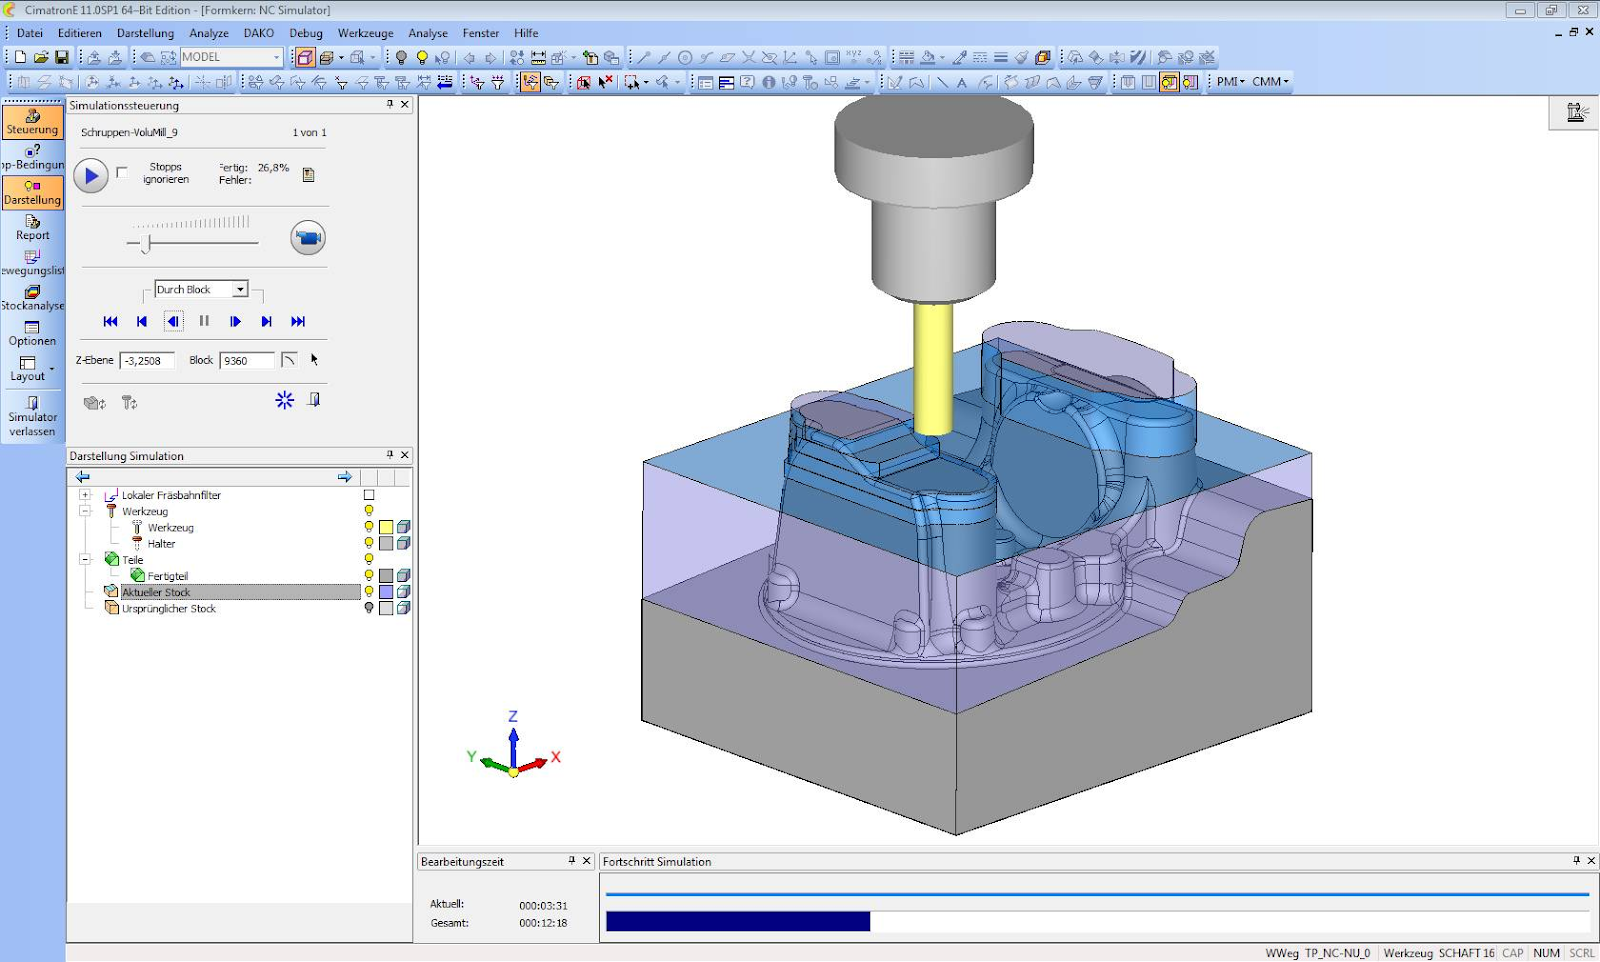Open the Editieren menu

point(80,33)
